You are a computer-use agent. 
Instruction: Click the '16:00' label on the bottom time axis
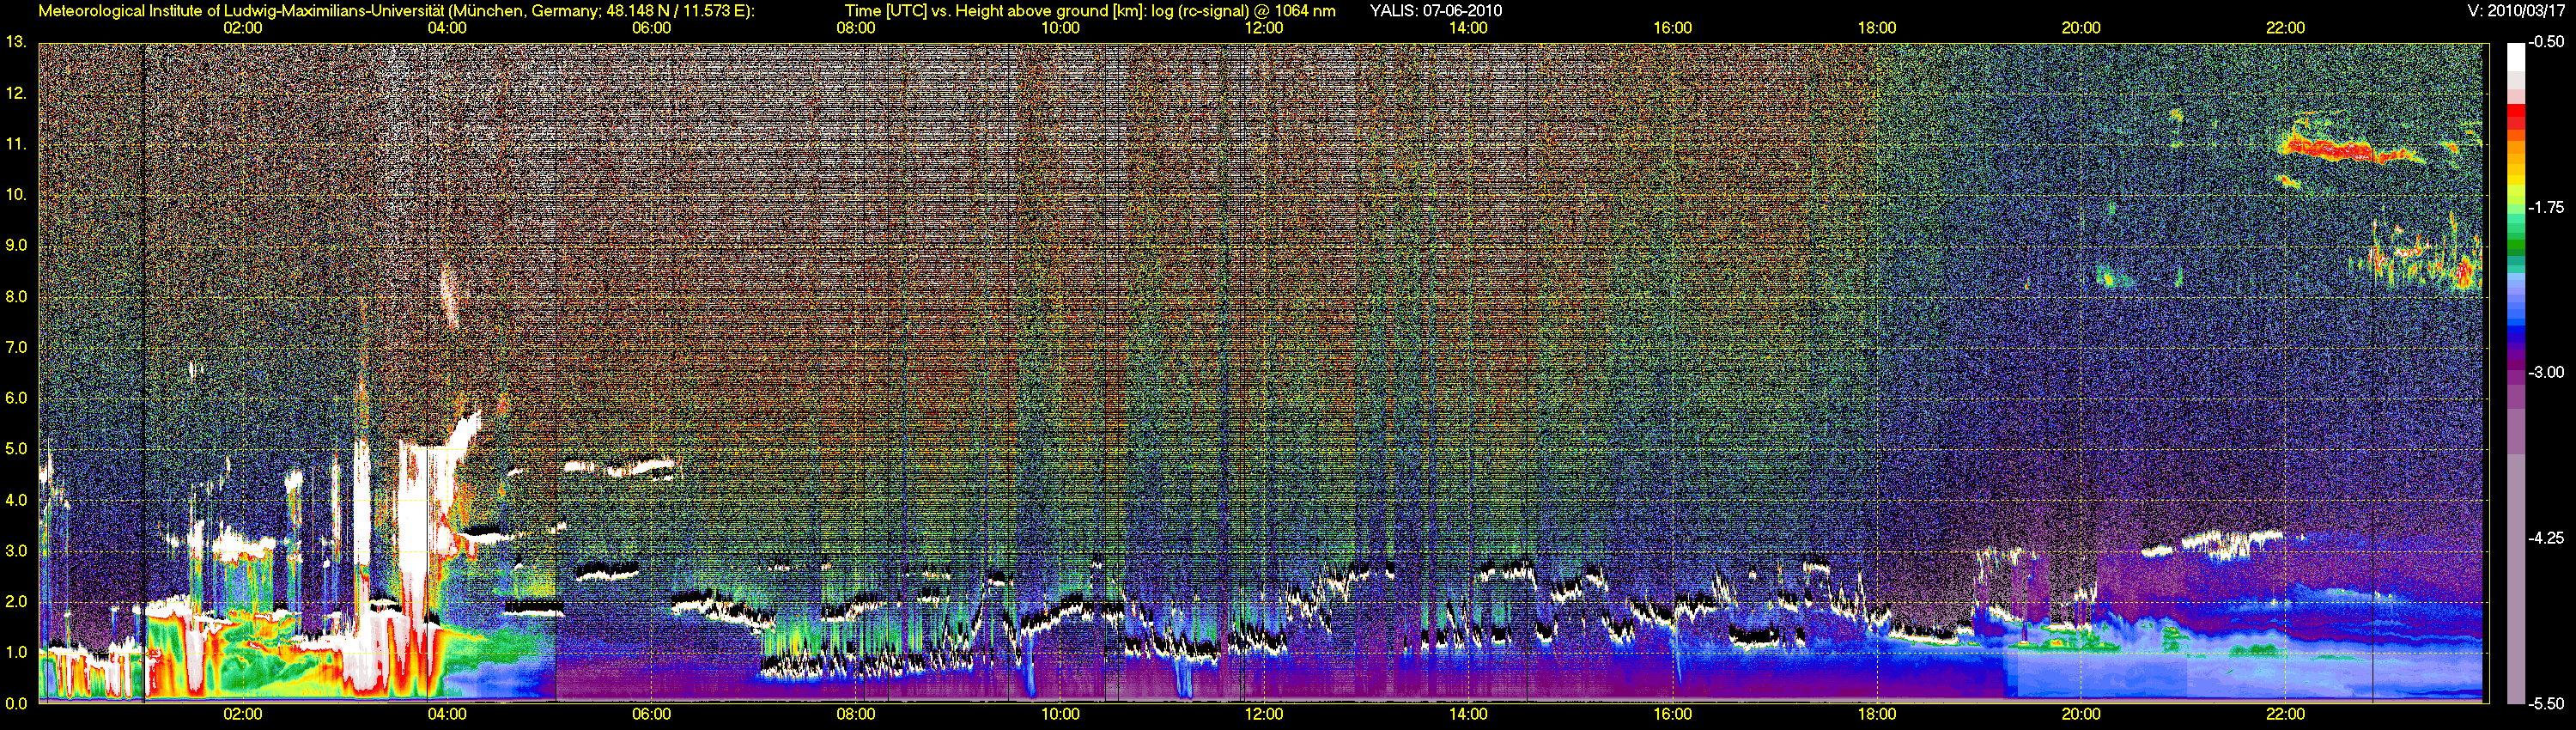click(1673, 714)
